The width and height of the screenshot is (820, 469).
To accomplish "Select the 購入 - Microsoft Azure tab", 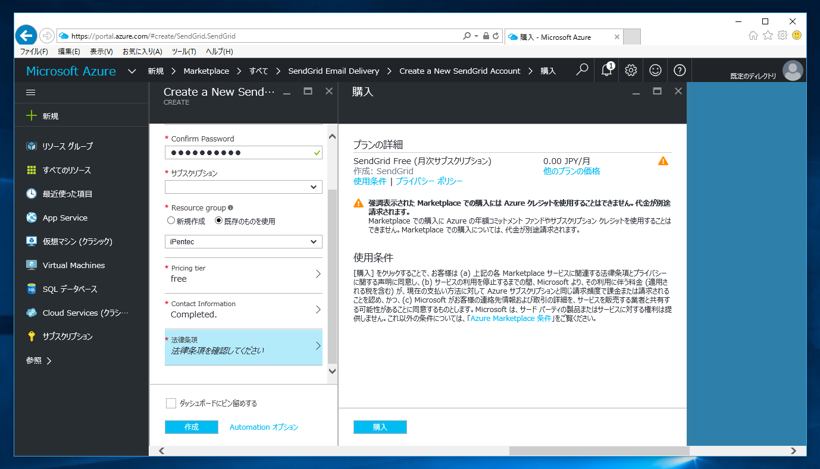I will [564, 37].
